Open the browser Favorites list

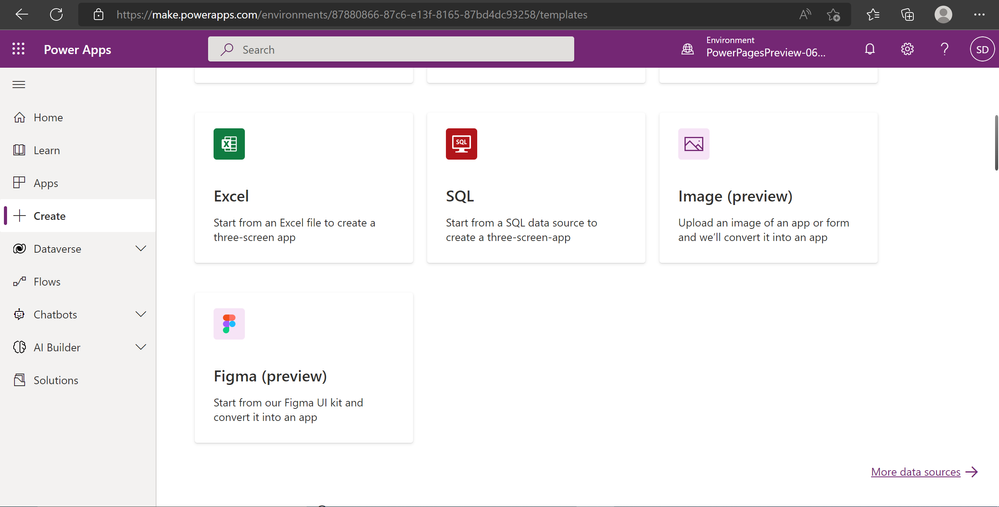[873, 14]
